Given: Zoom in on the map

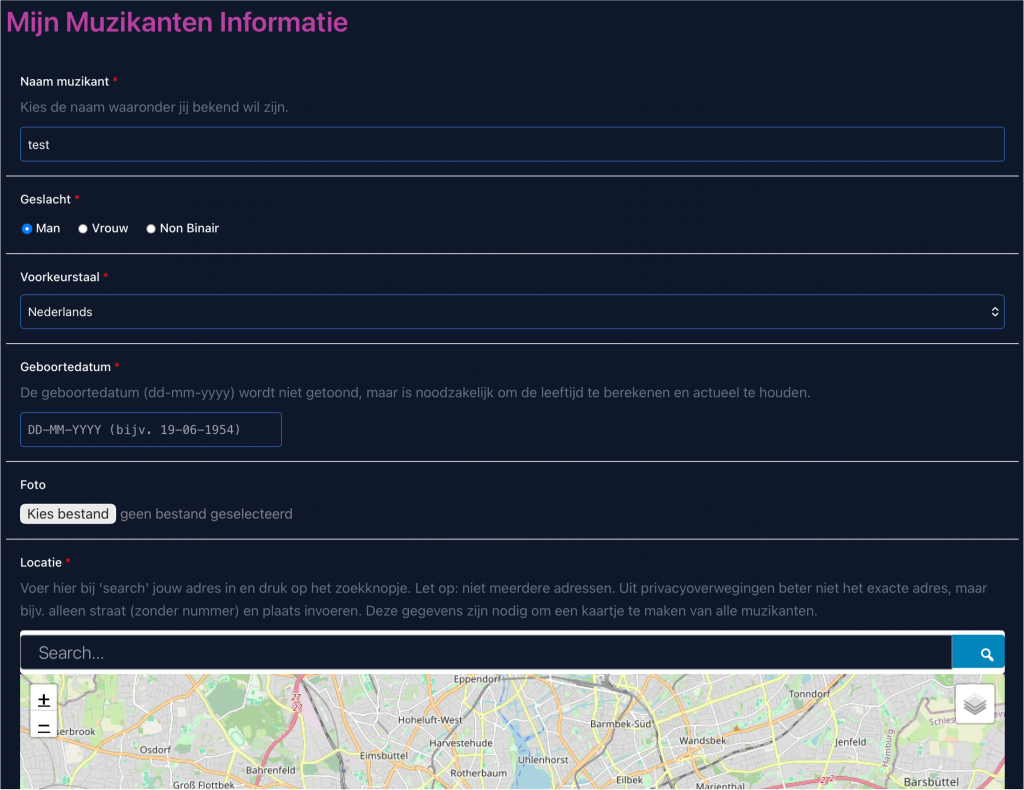Looking at the screenshot, I should coord(44,700).
